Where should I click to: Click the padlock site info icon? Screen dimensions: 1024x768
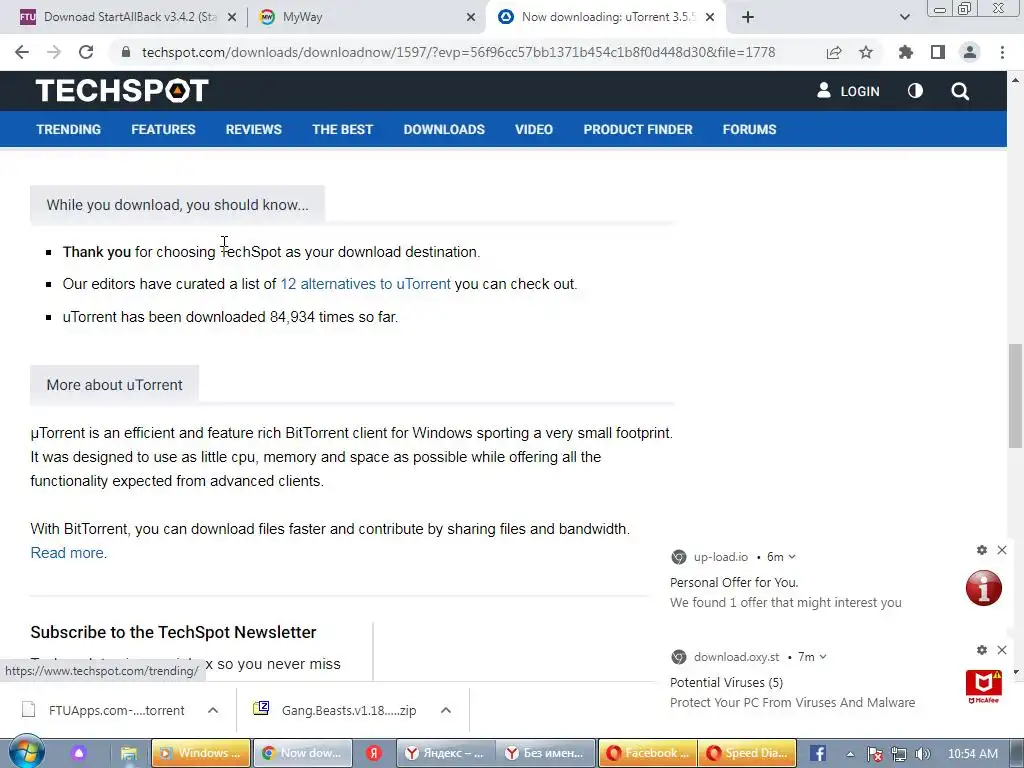(x=126, y=52)
